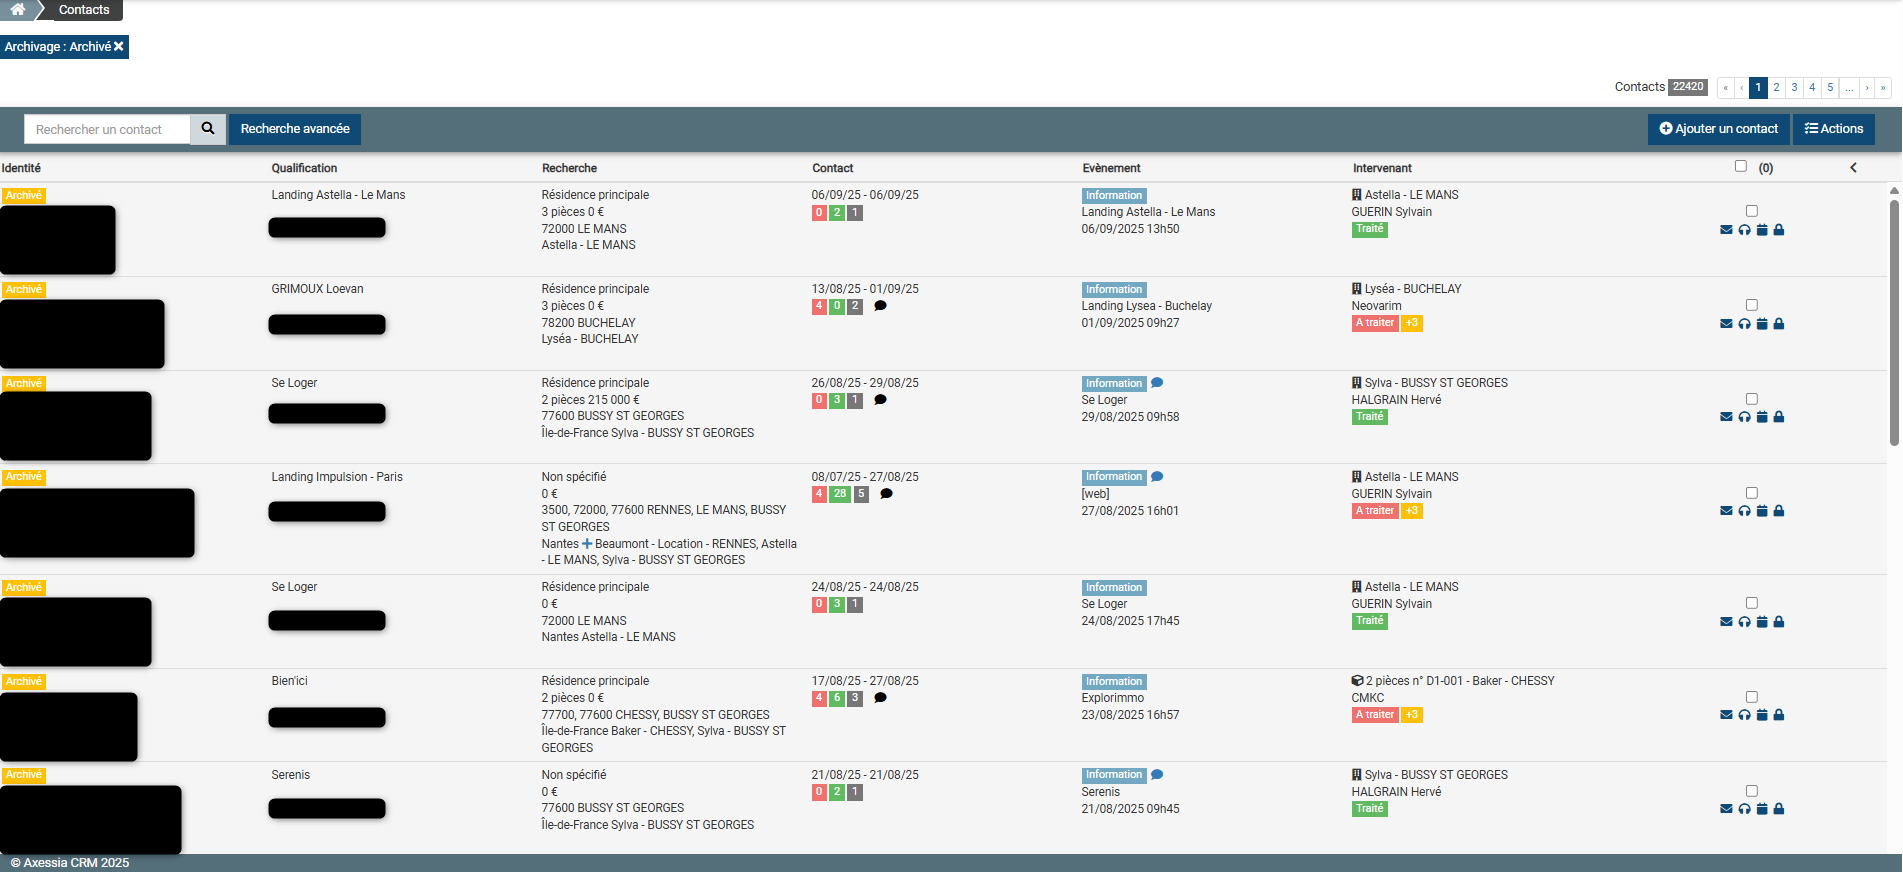Select checkbox on Serenis contact row
1903x872 pixels.
(1752, 791)
